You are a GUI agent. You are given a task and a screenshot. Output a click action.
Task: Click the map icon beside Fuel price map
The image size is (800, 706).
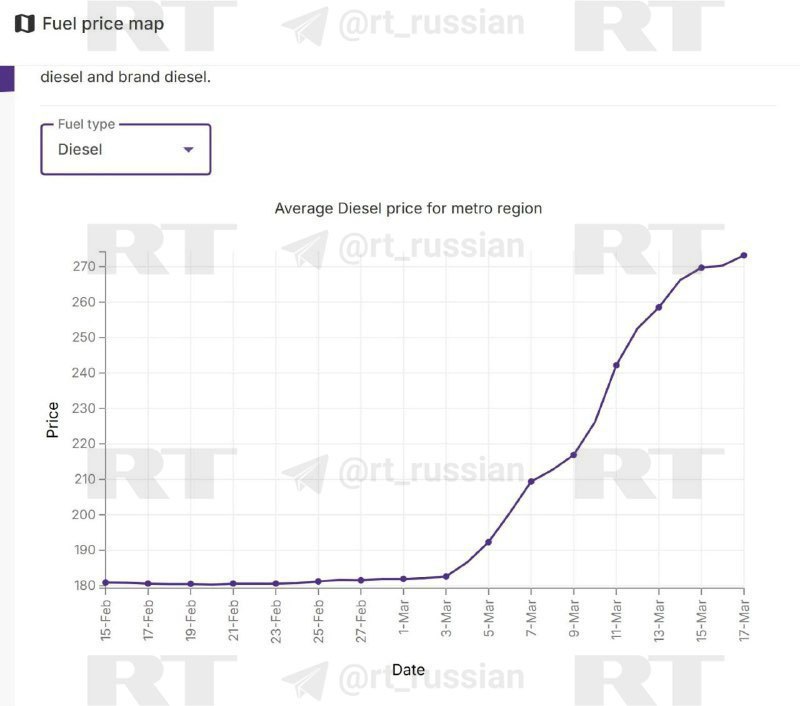pyautogui.click(x=25, y=24)
